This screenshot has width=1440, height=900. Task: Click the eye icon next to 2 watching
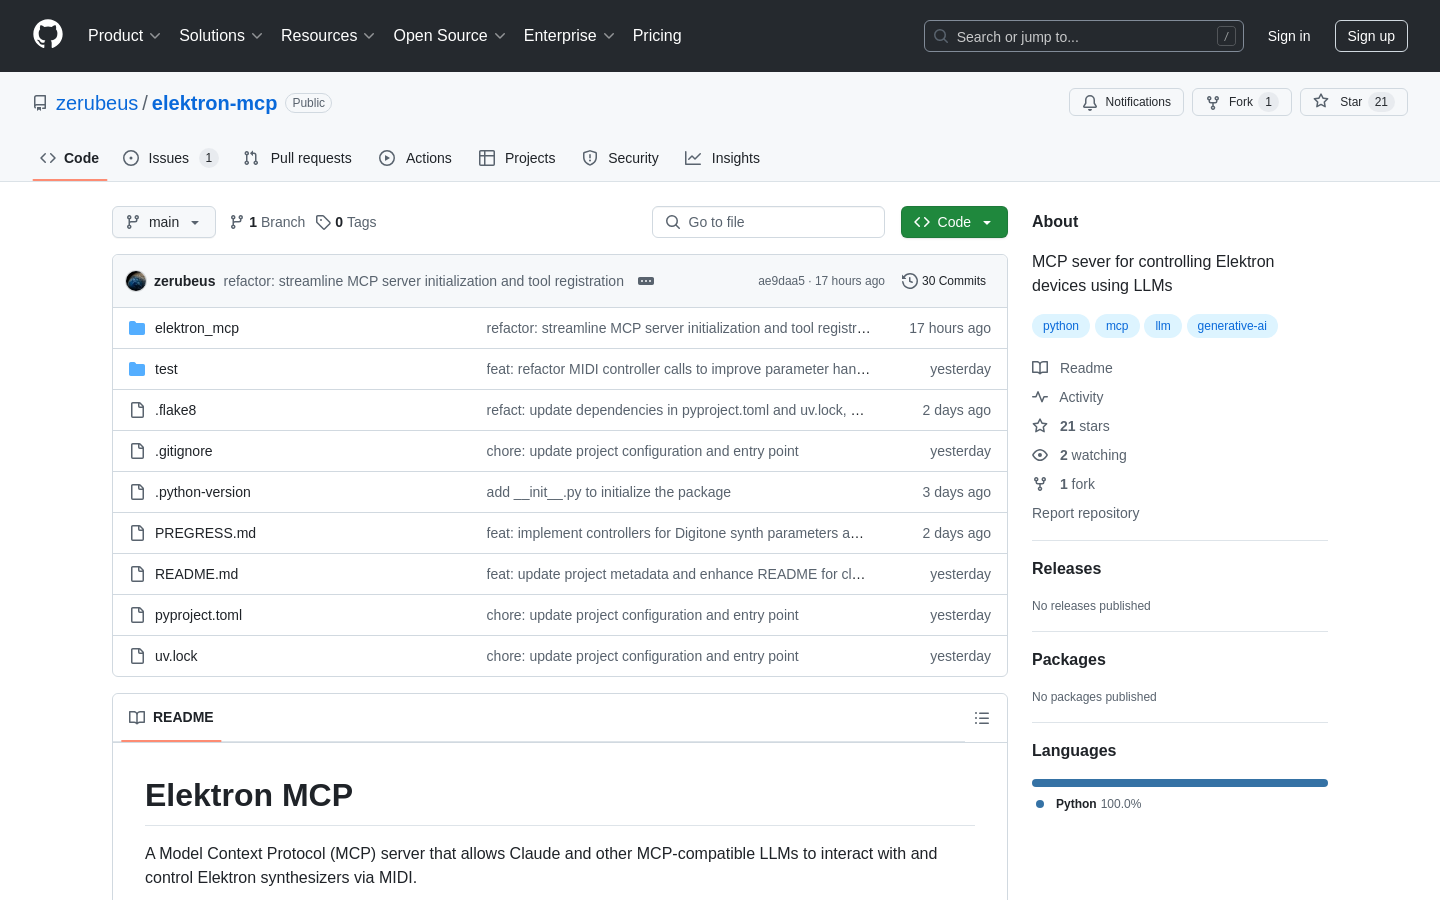[1040, 455]
